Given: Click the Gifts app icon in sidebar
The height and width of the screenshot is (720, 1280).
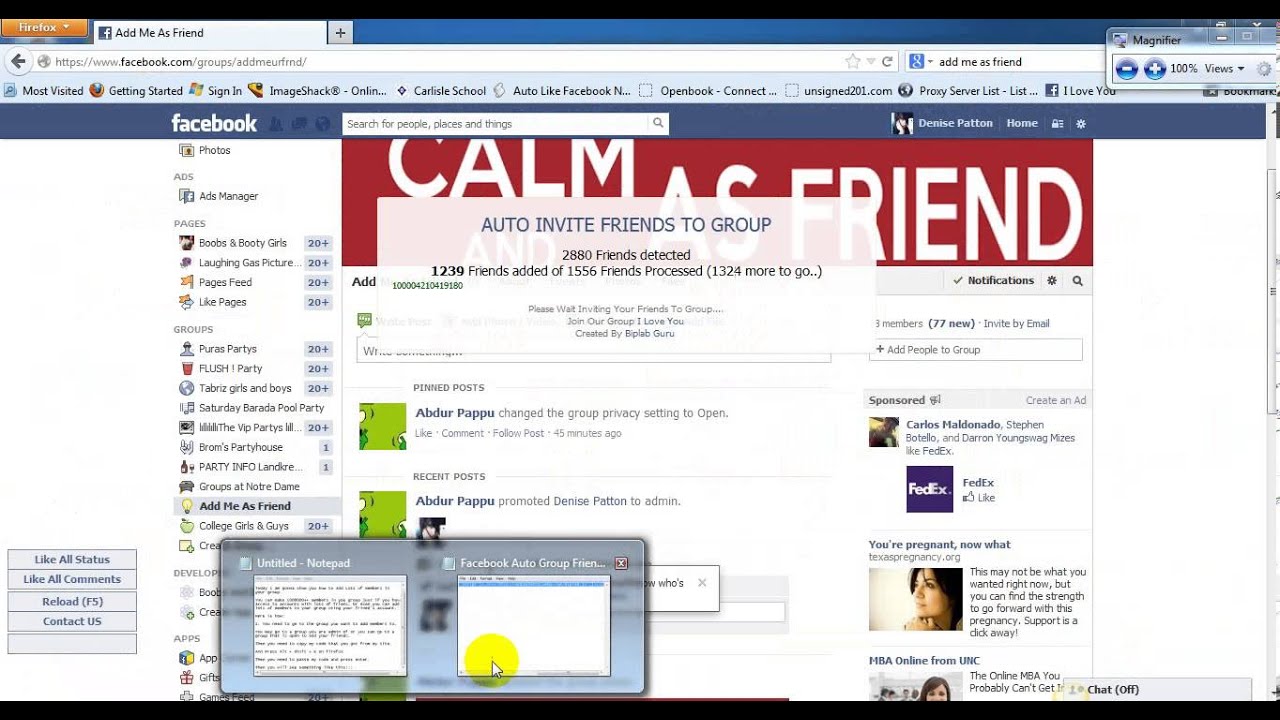Looking at the screenshot, I should click(x=186, y=678).
